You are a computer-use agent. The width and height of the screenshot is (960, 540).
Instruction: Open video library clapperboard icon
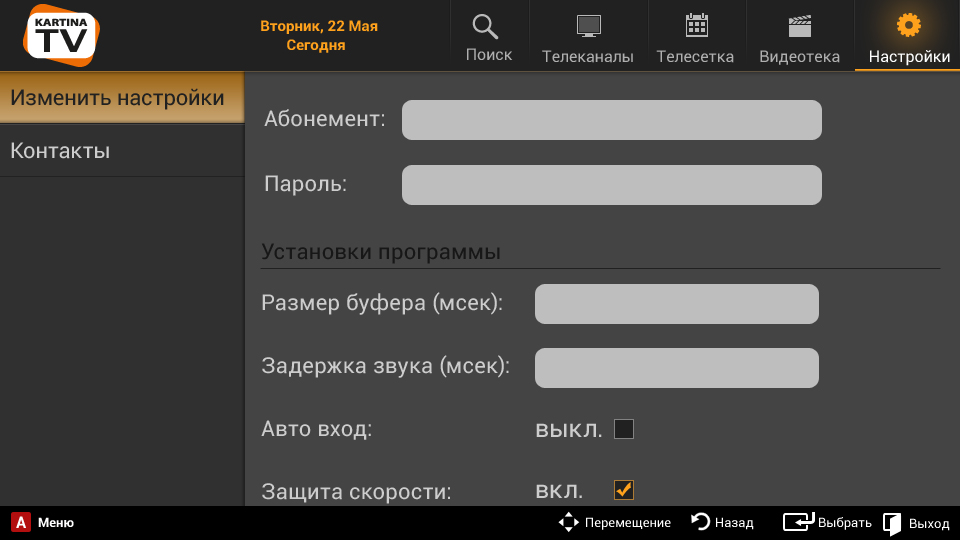click(x=799, y=27)
